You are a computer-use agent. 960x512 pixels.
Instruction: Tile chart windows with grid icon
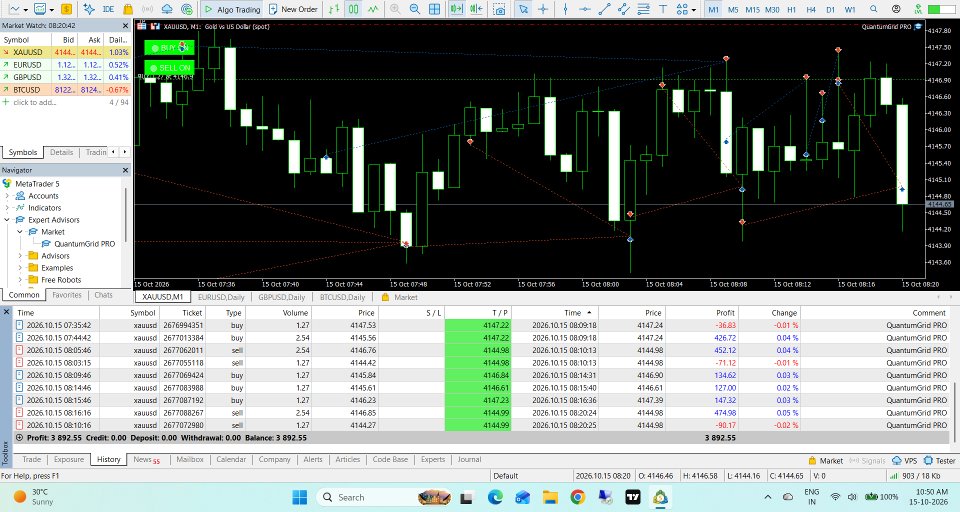click(435, 9)
